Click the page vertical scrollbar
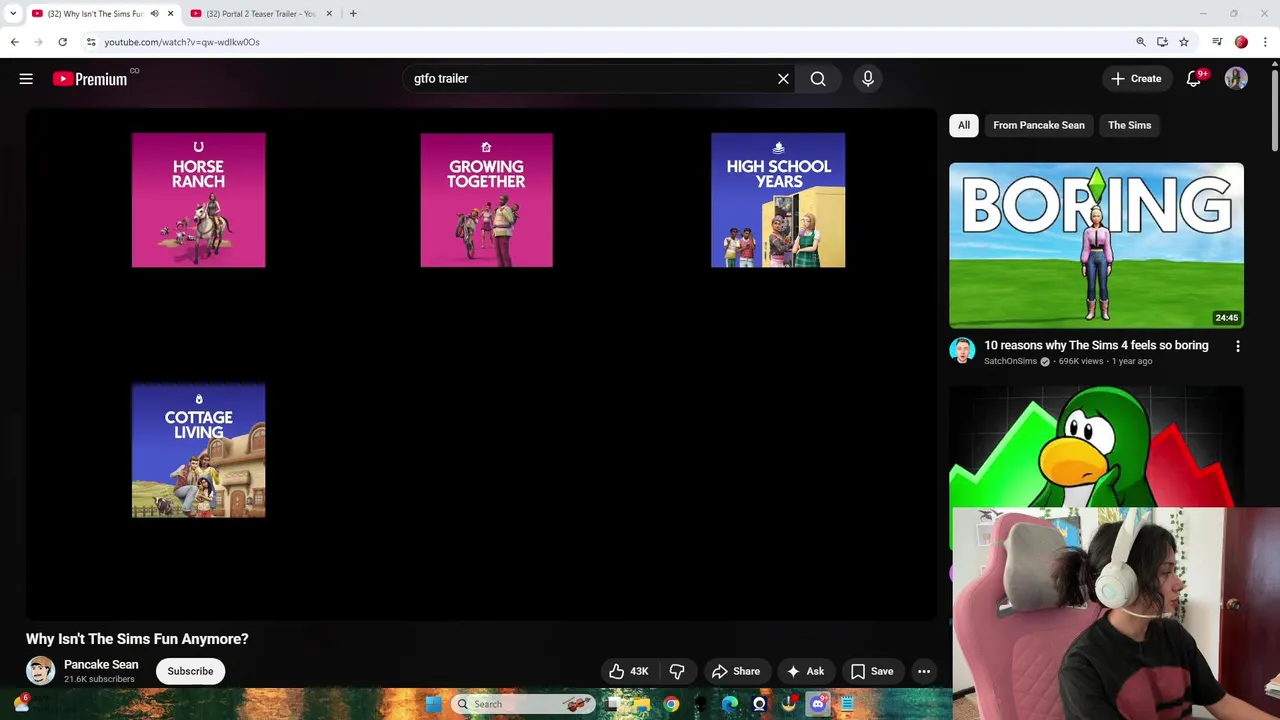 (x=1274, y=110)
